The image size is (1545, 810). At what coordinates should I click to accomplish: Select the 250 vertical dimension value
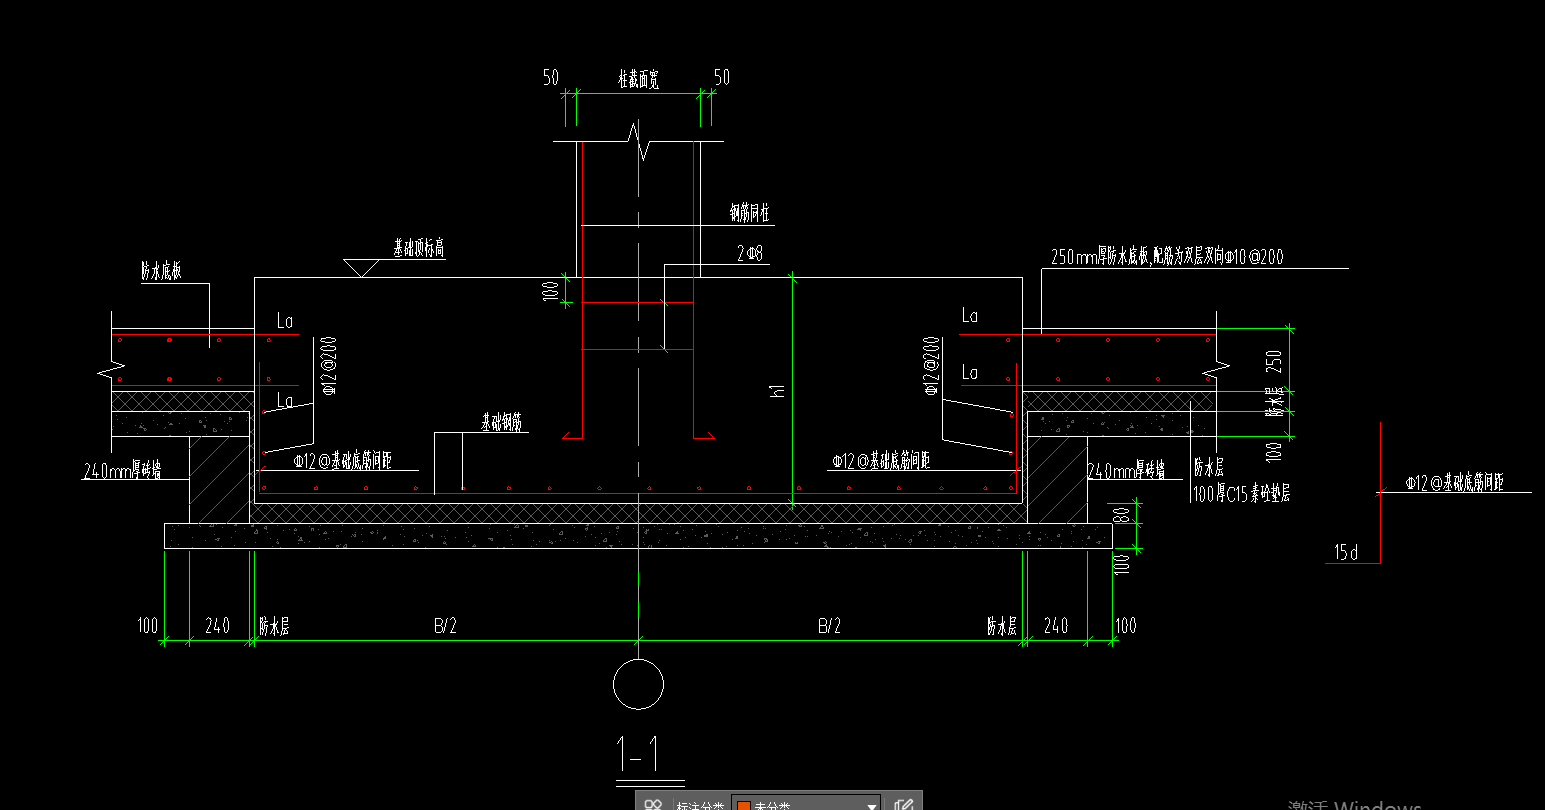point(1273,359)
